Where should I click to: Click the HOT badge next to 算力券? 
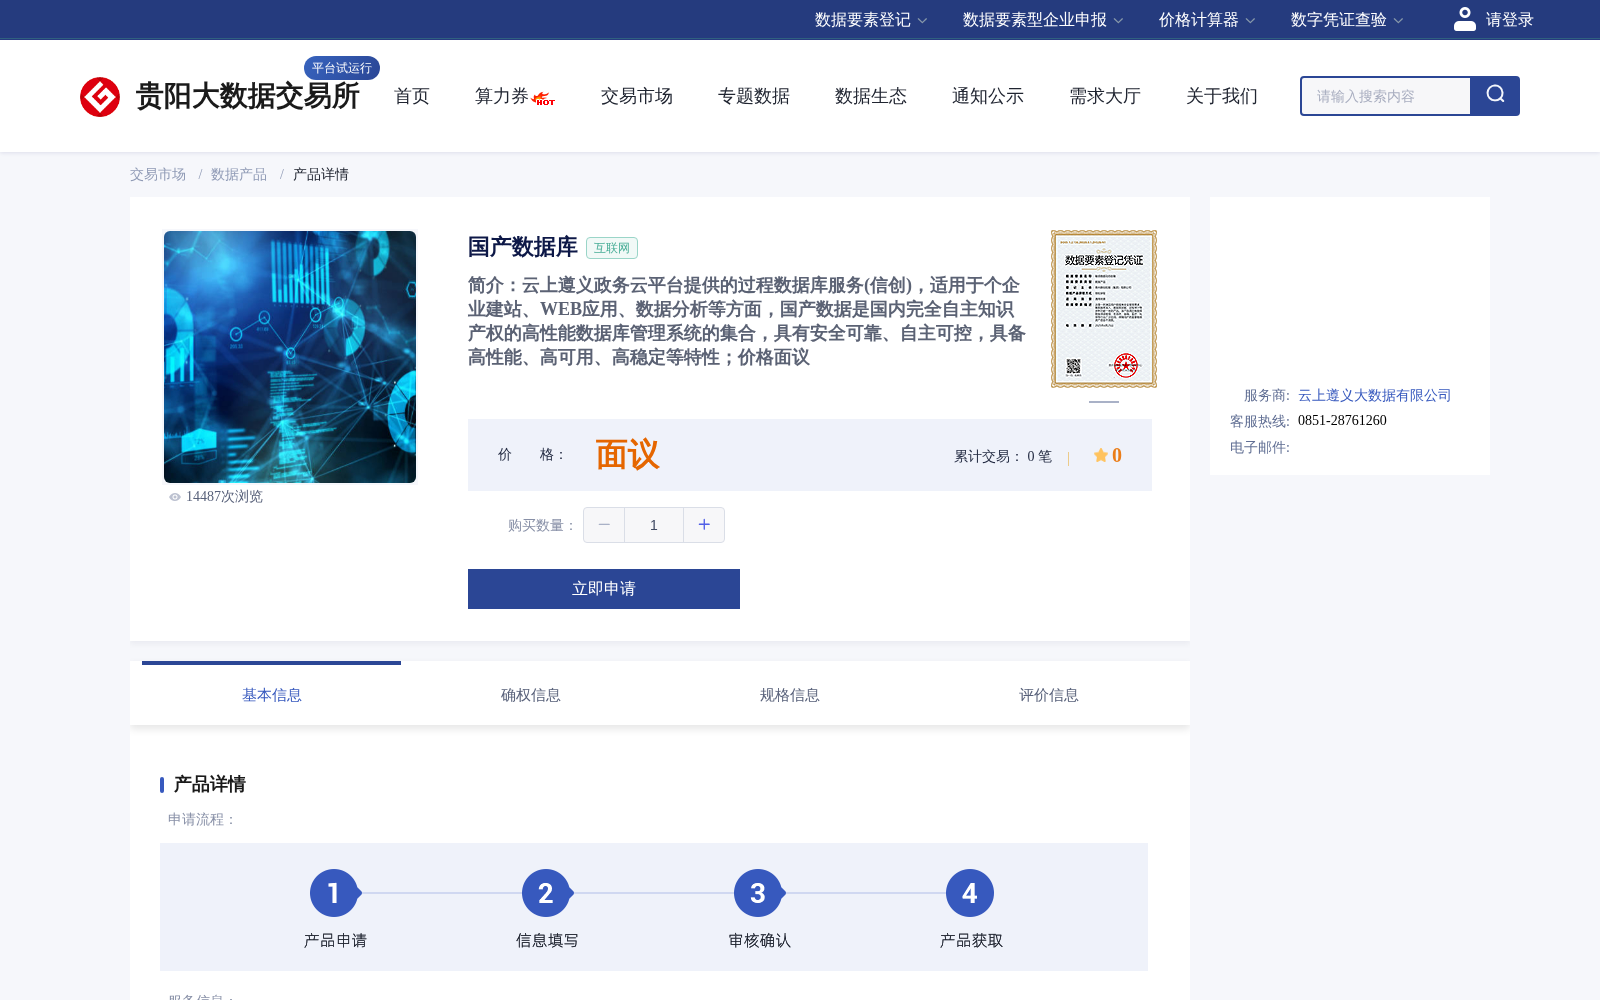(x=544, y=99)
